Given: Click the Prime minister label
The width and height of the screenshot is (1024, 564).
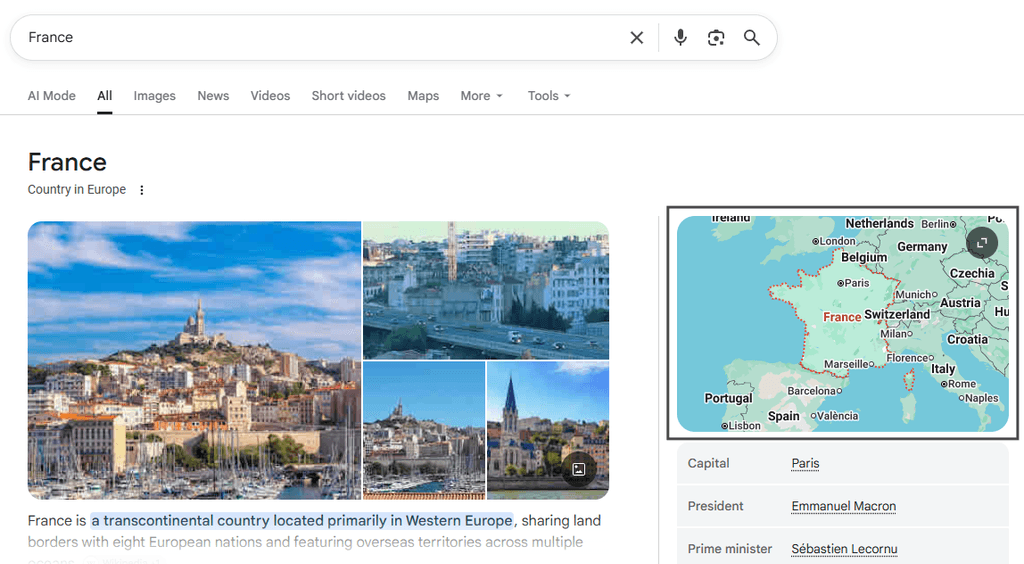Looking at the screenshot, I should point(730,549).
